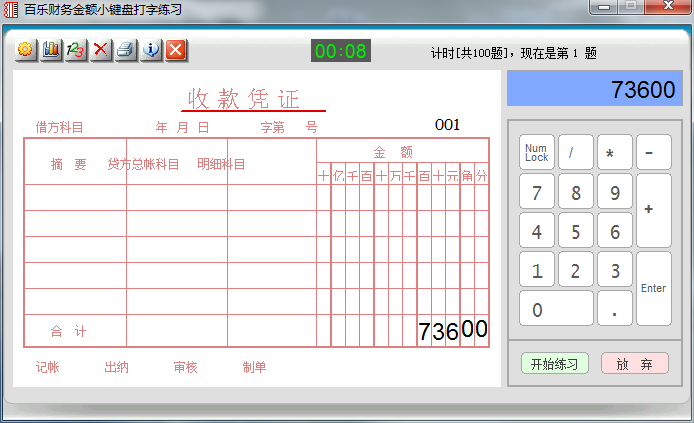Click the blue 73600 amount display field
Image resolution: width=694 pixels, height=423 pixels.
(x=594, y=88)
